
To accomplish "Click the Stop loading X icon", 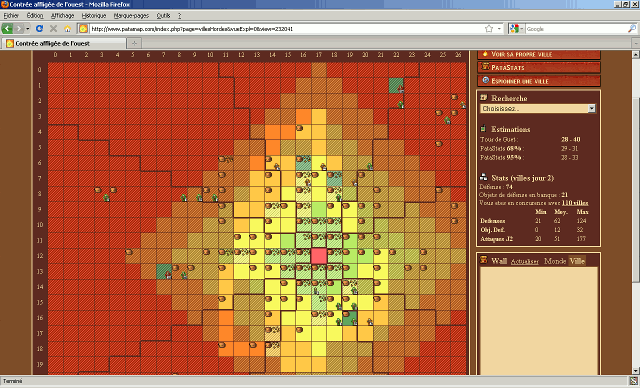I will [53, 29].
